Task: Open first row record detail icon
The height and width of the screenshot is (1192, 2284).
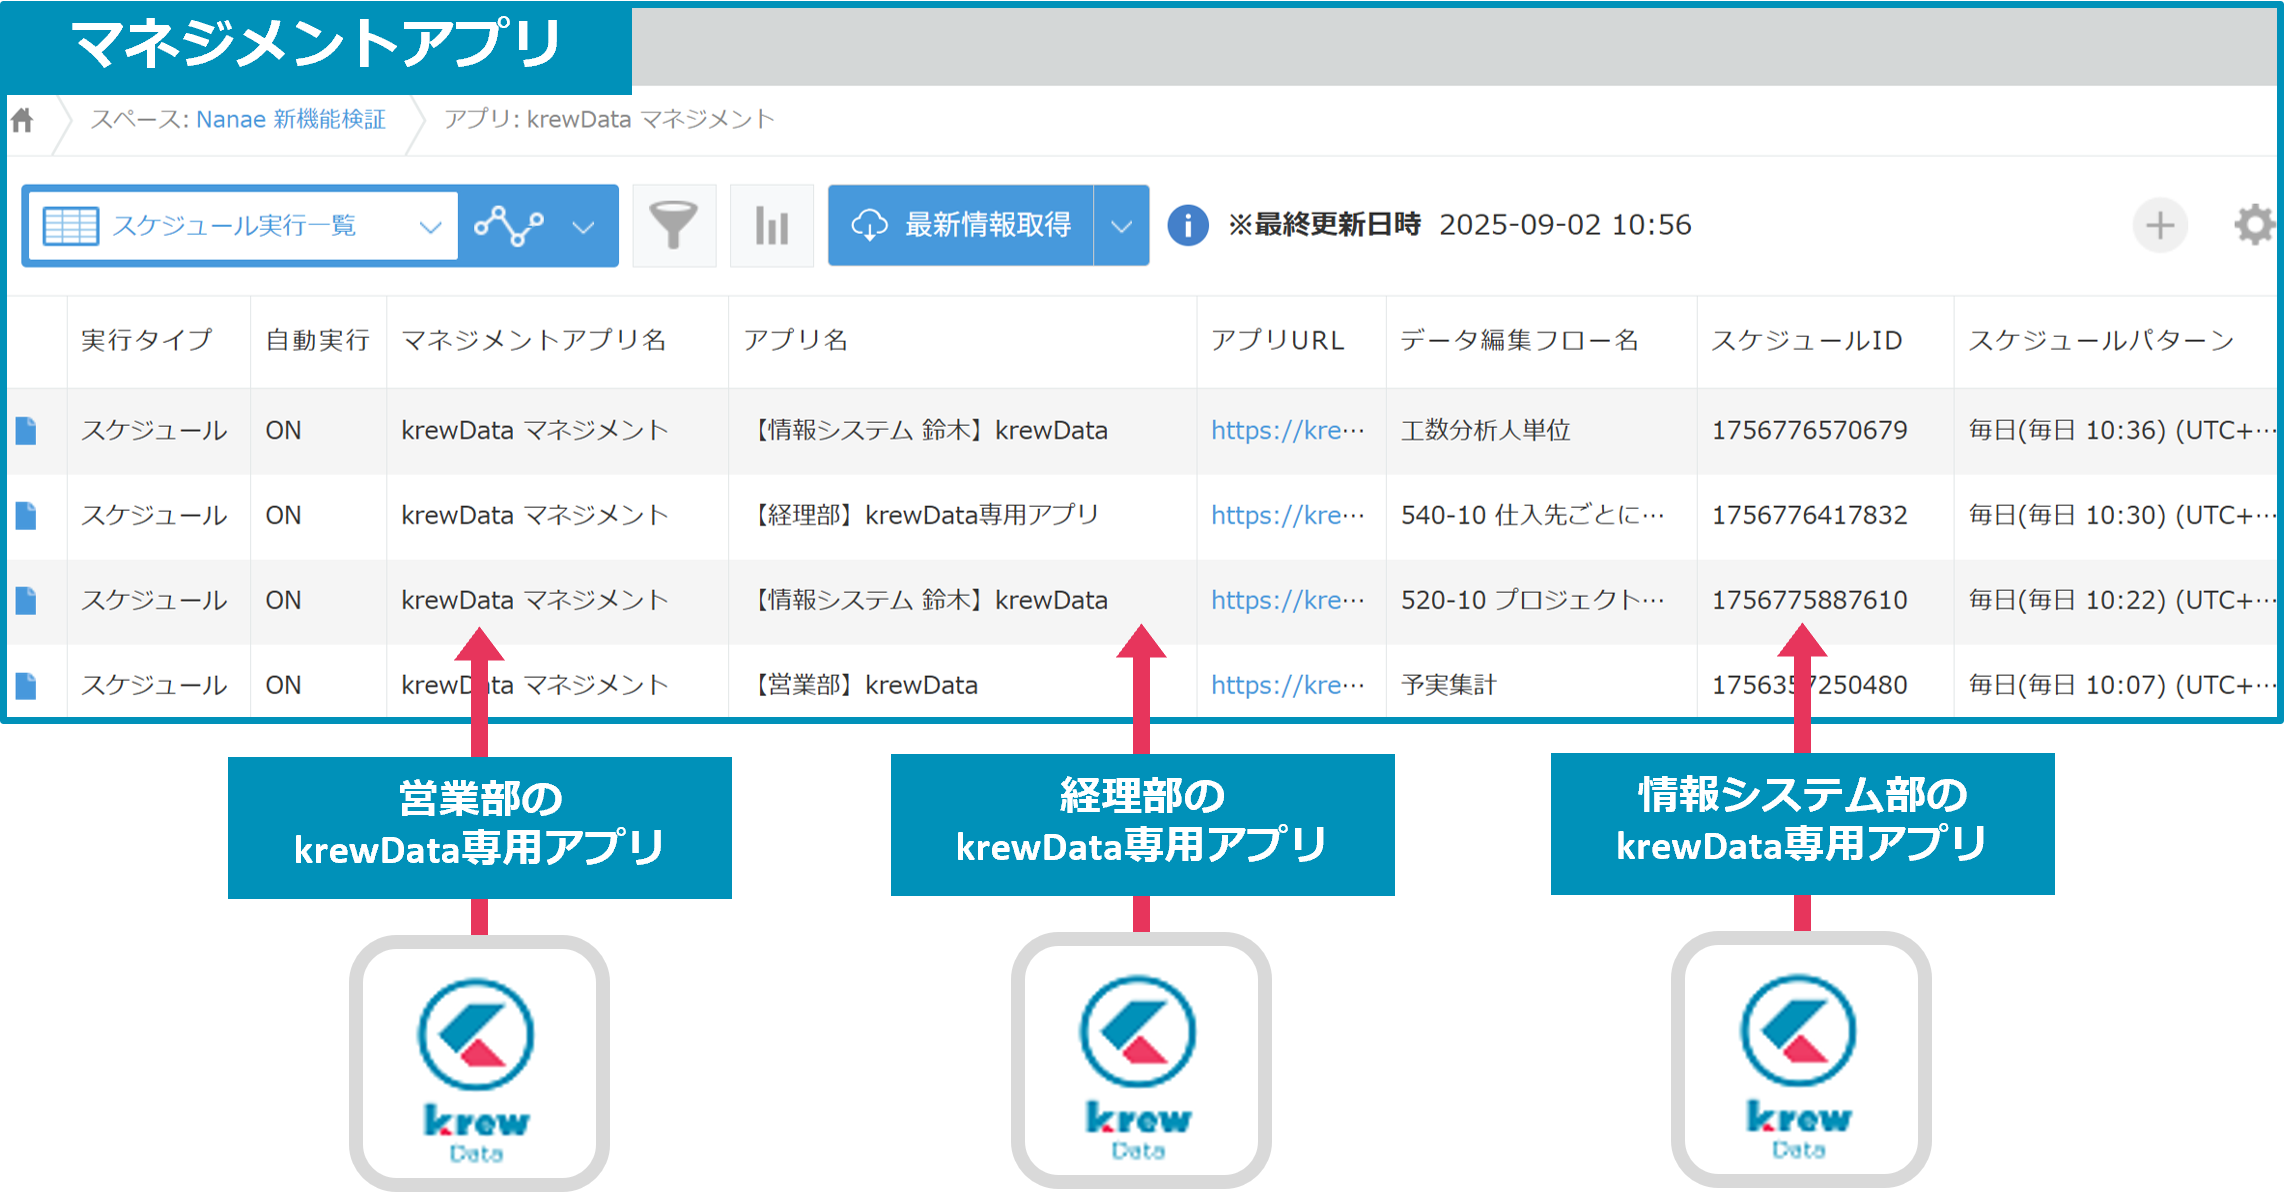Action: 27,431
